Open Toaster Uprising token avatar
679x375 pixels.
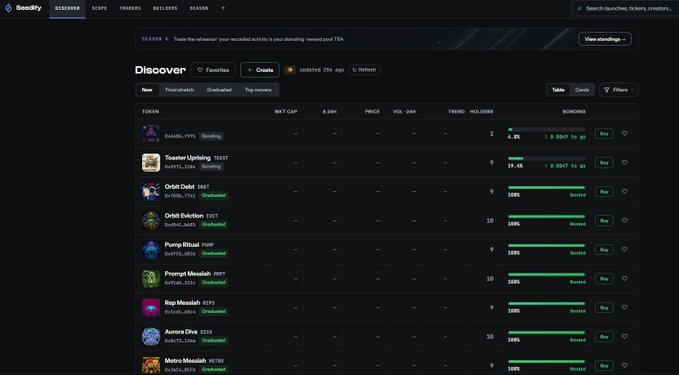tap(151, 162)
